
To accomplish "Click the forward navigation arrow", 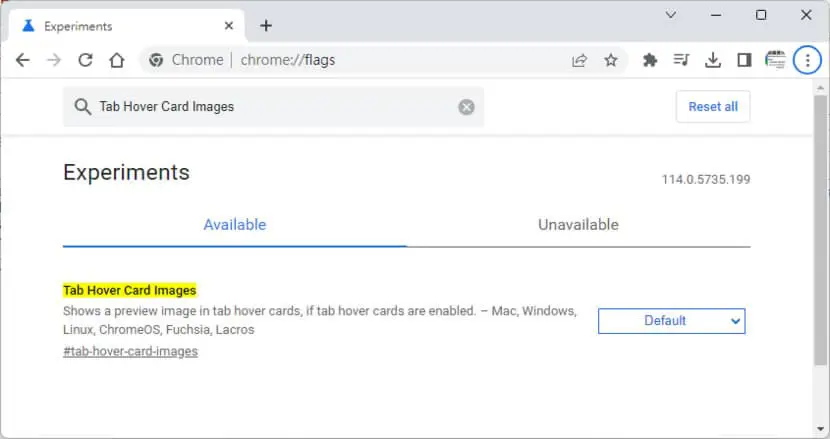I will (53, 60).
